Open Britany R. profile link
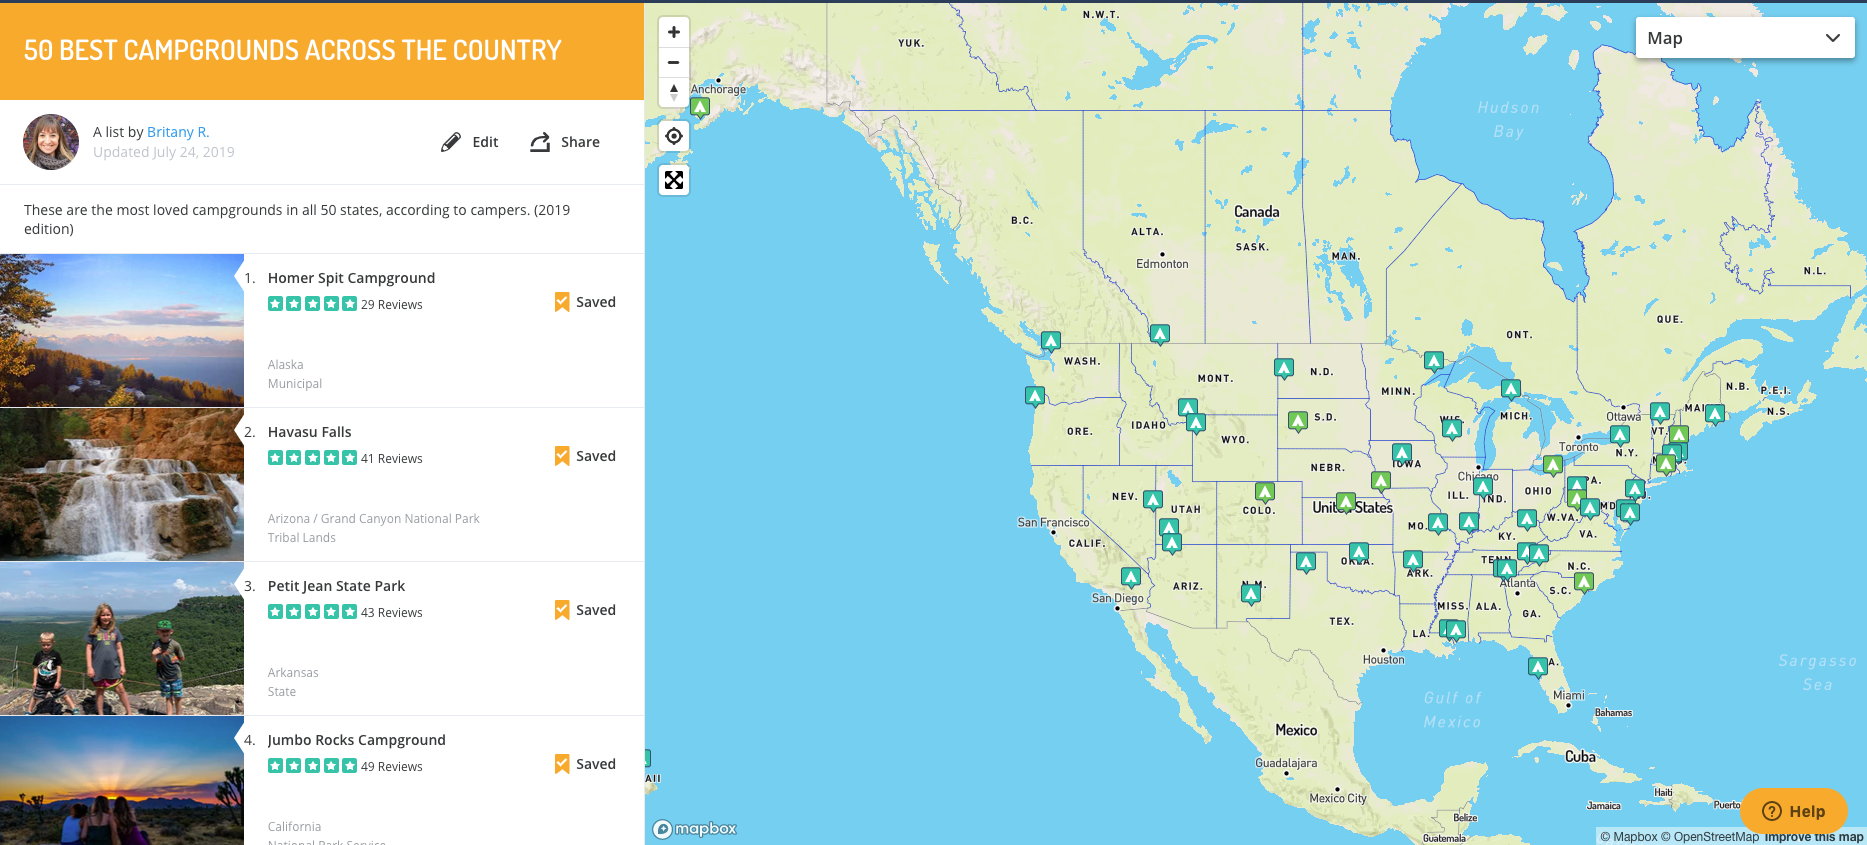This screenshot has width=1867, height=845. coord(178,132)
